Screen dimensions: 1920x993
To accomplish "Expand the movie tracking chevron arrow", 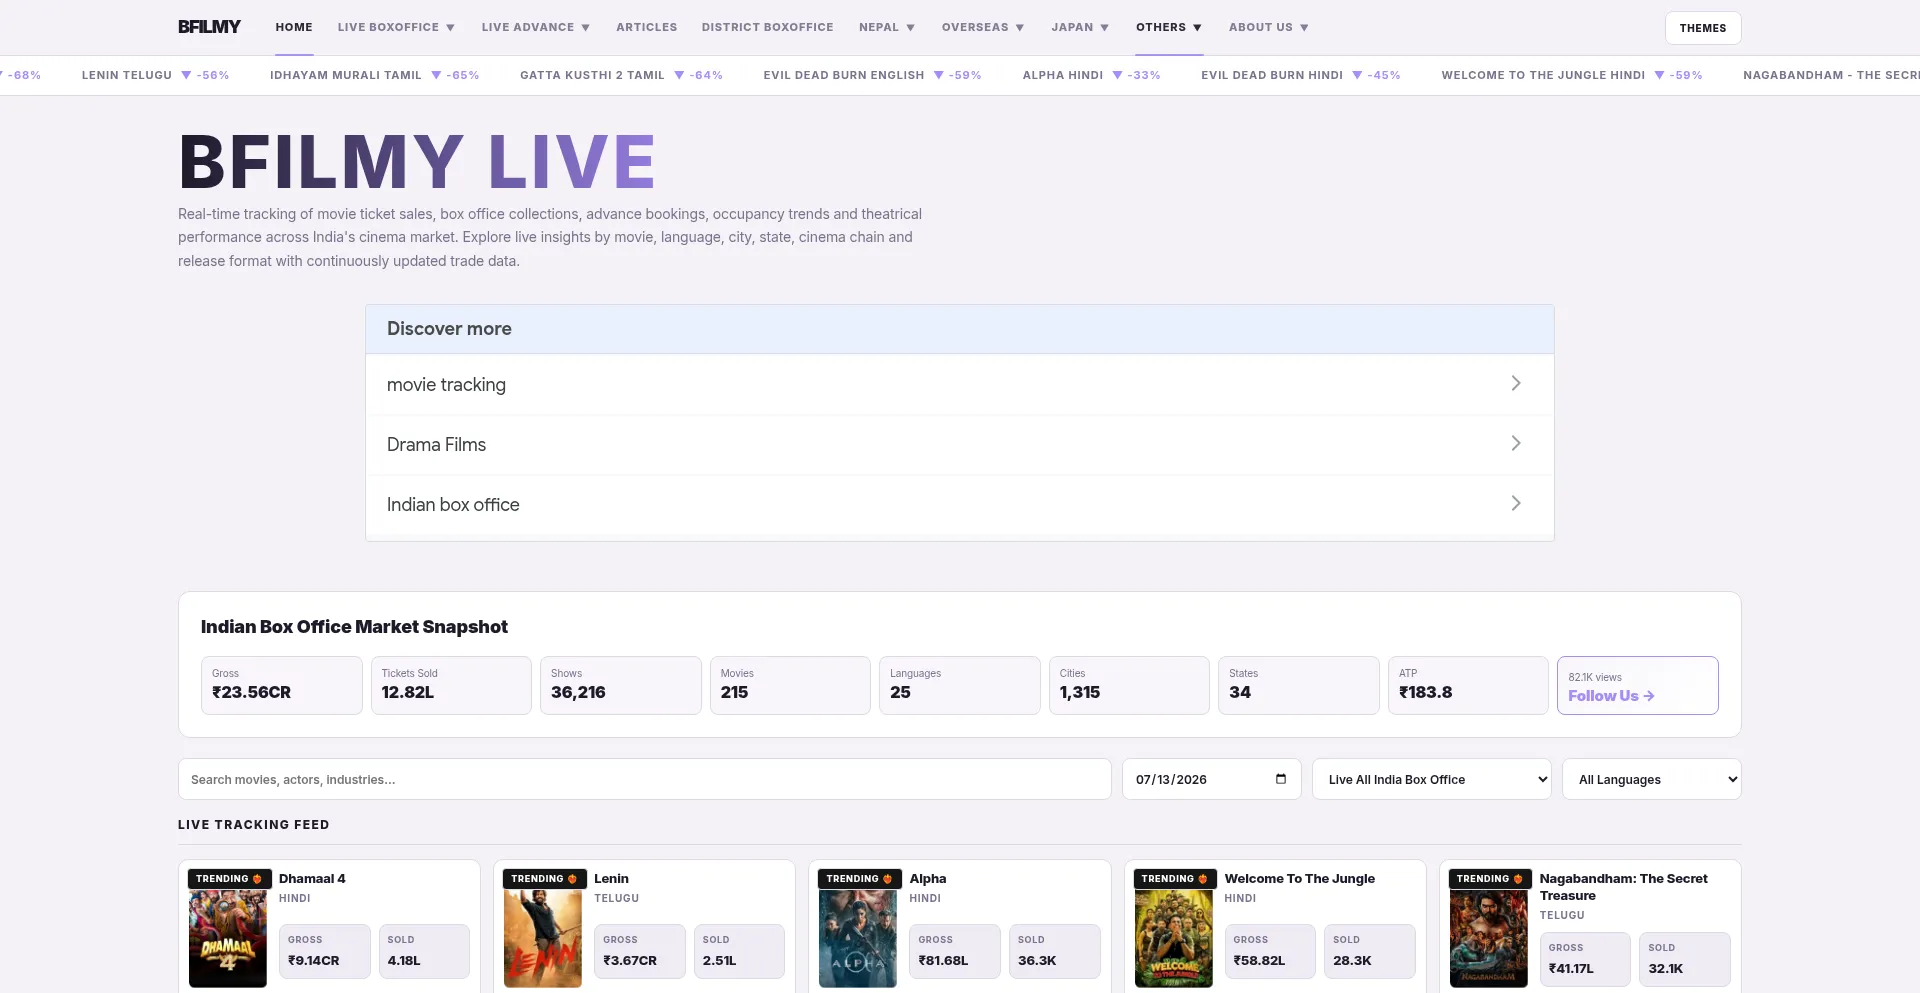I will point(1516,383).
